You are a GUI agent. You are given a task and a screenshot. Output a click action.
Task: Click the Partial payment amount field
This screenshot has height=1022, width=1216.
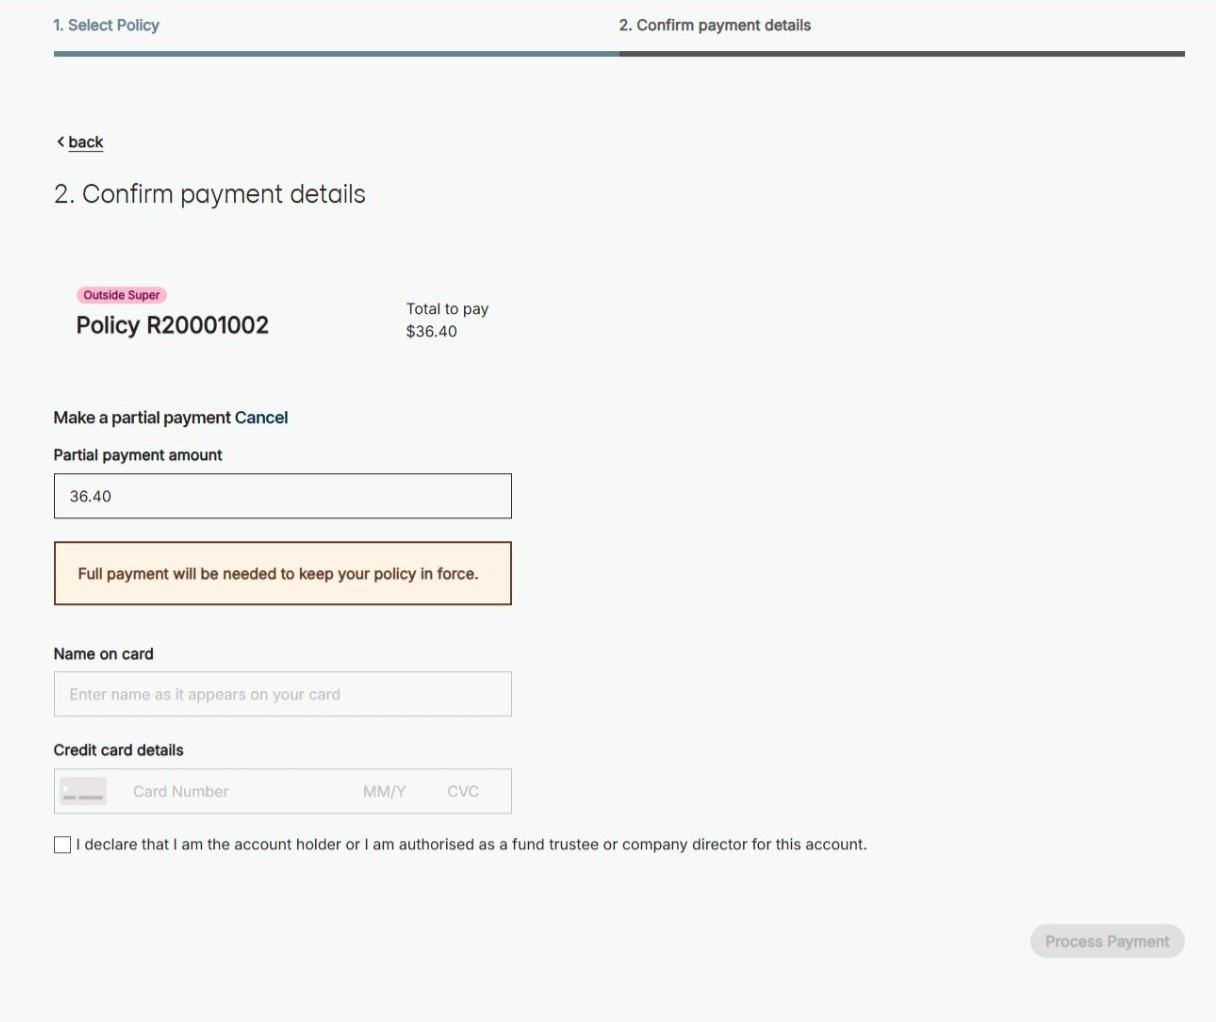[x=282, y=496]
